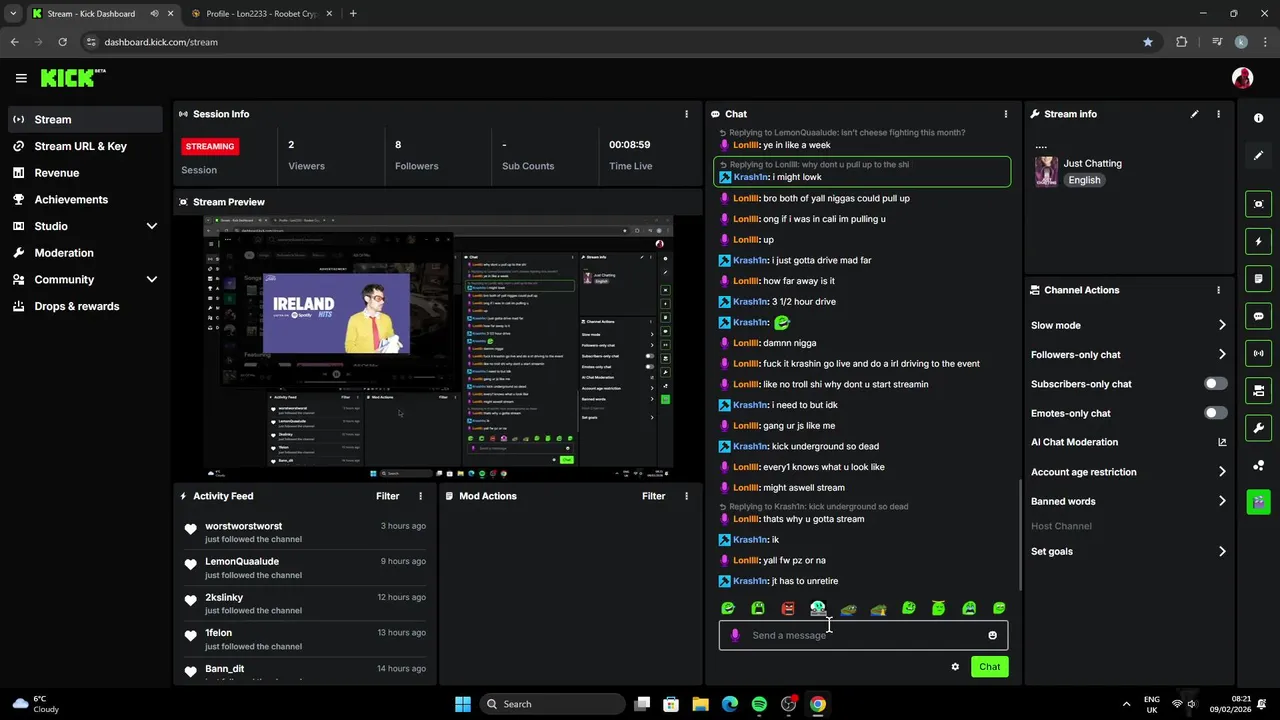Toggle Emotes-only chat switch
This screenshot has height=720, width=1280.
click(x=1215, y=413)
